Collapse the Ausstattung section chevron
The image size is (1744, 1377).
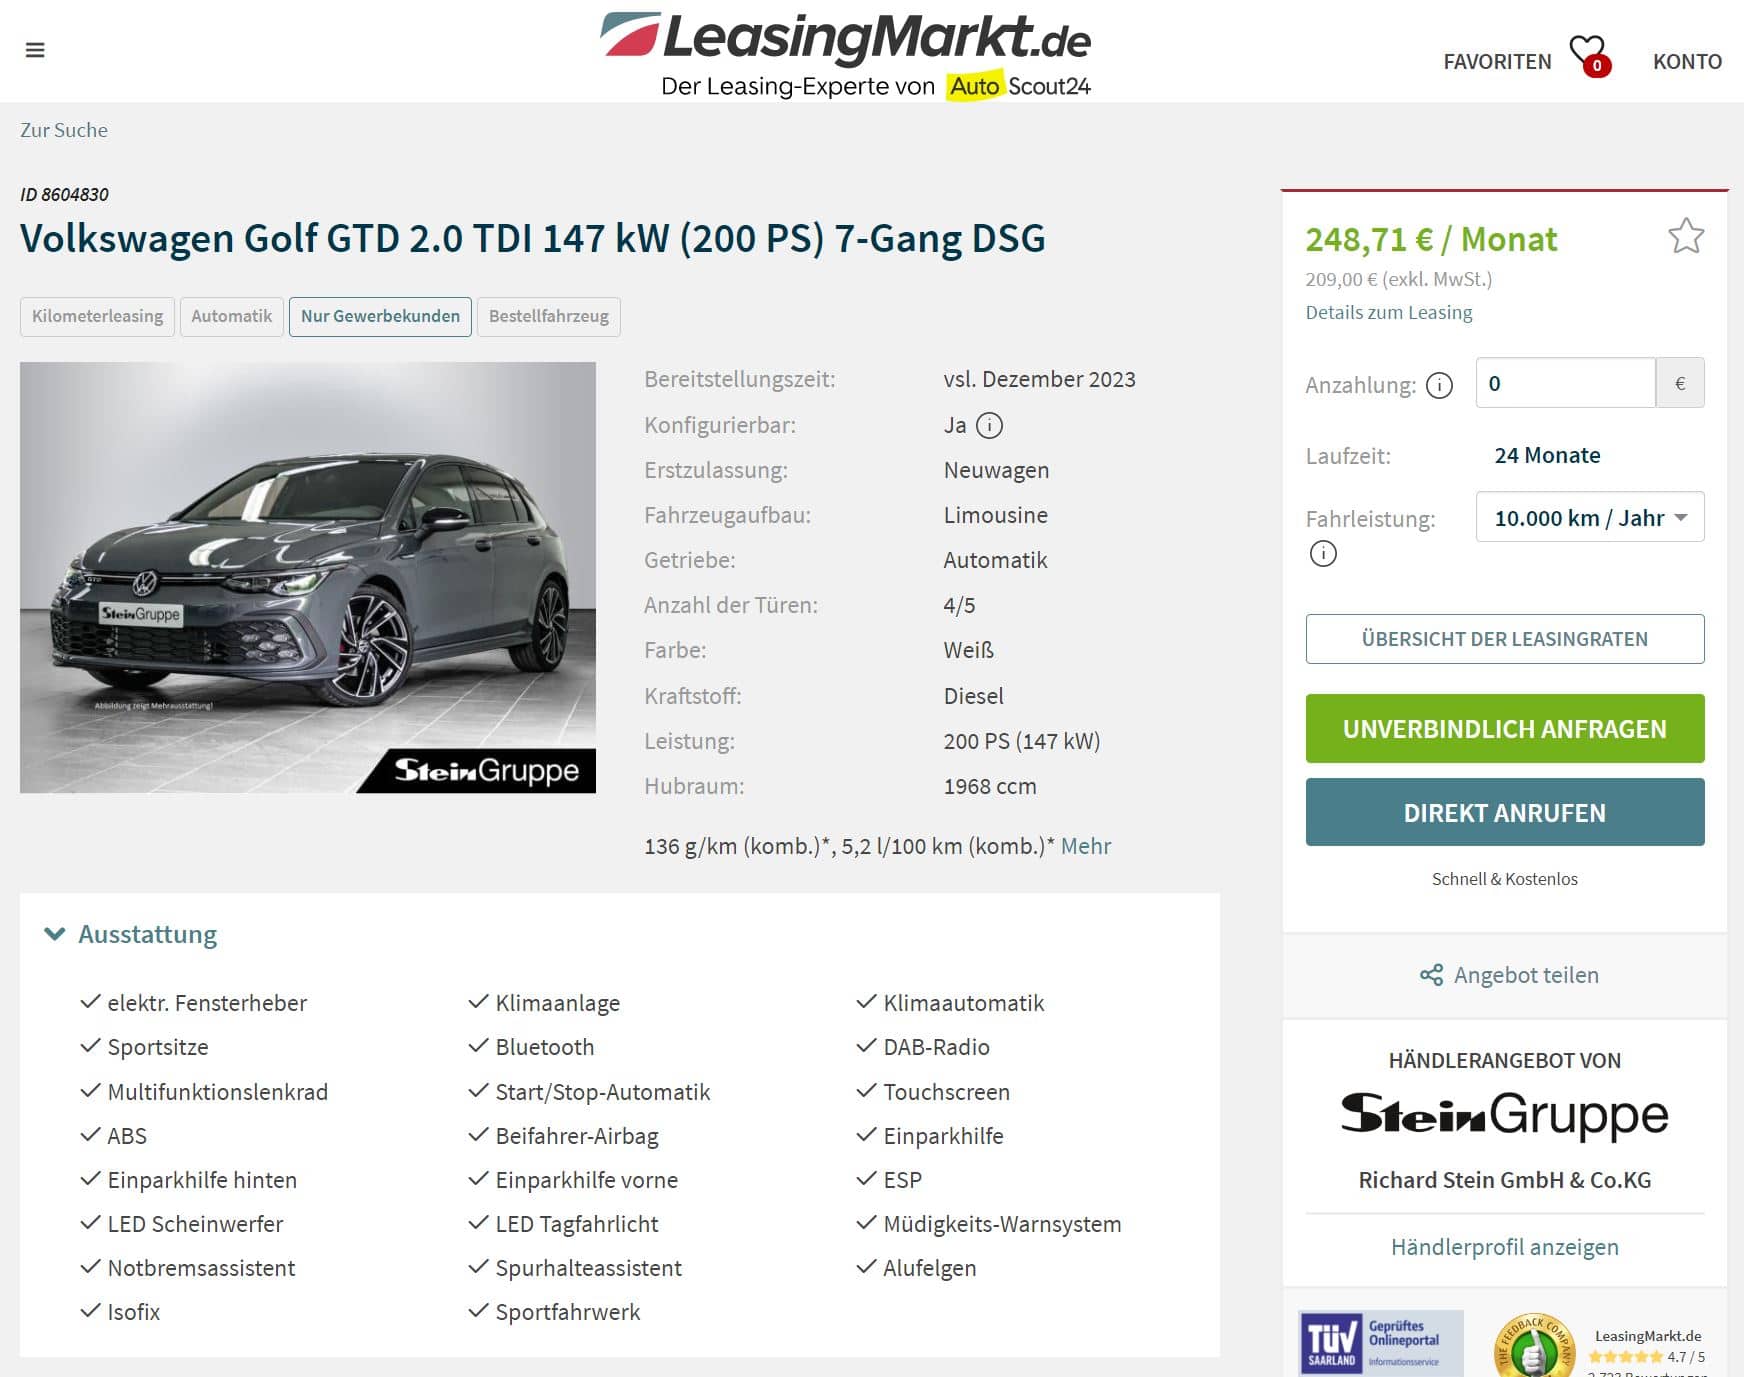point(54,934)
